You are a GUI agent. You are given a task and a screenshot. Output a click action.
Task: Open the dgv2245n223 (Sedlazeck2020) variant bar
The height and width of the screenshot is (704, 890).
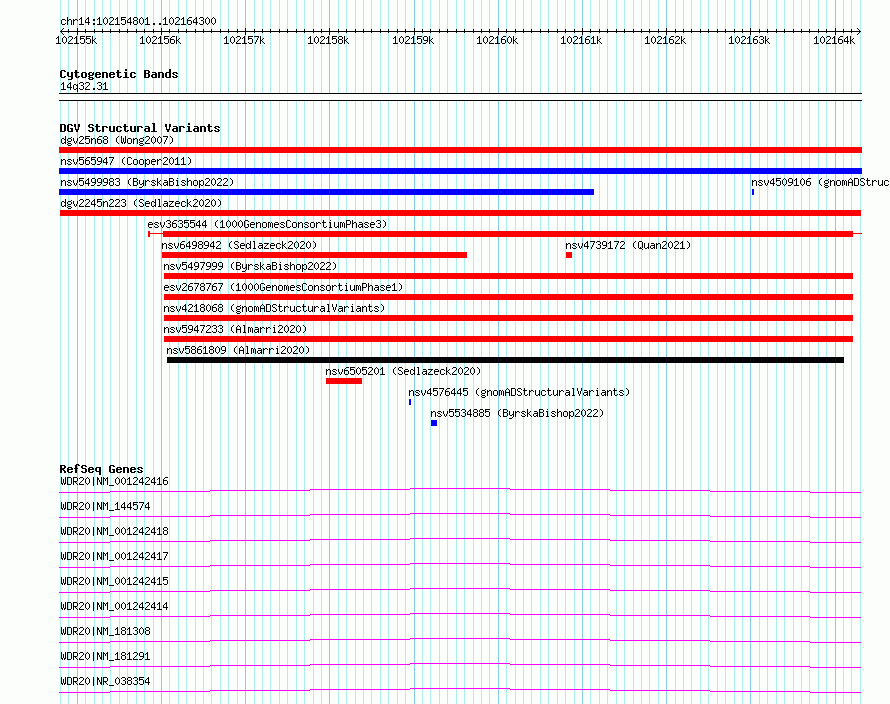[x=460, y=213]
